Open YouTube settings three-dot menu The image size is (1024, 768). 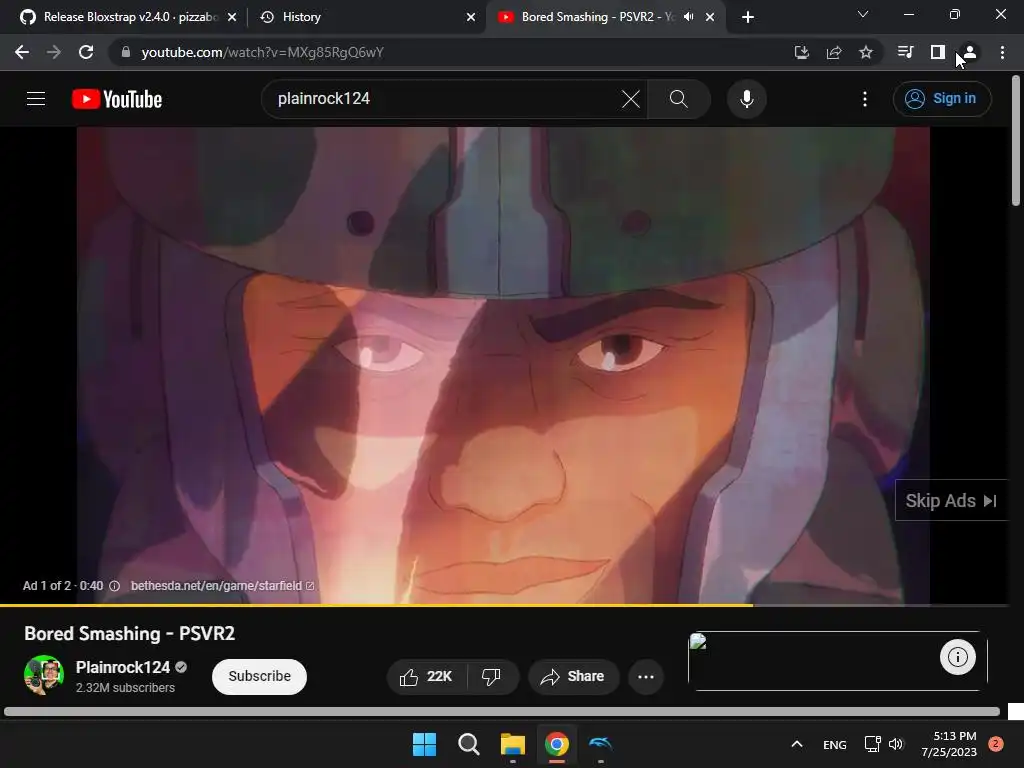(865, 99)
